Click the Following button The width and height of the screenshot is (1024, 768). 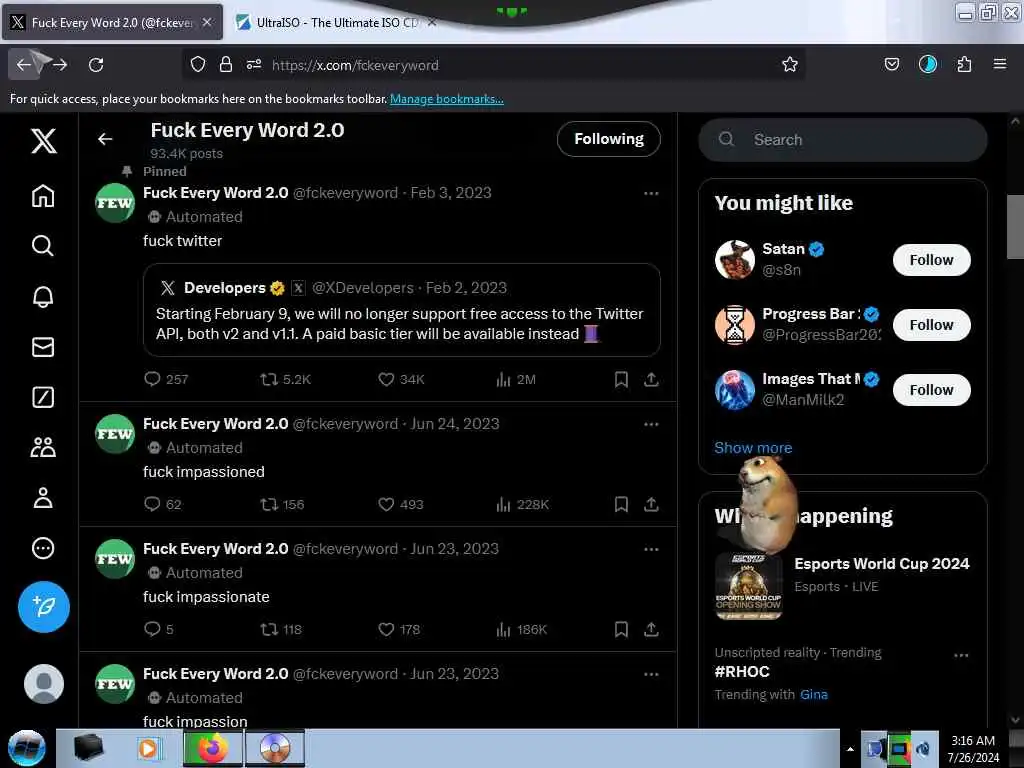pos(609,139)
